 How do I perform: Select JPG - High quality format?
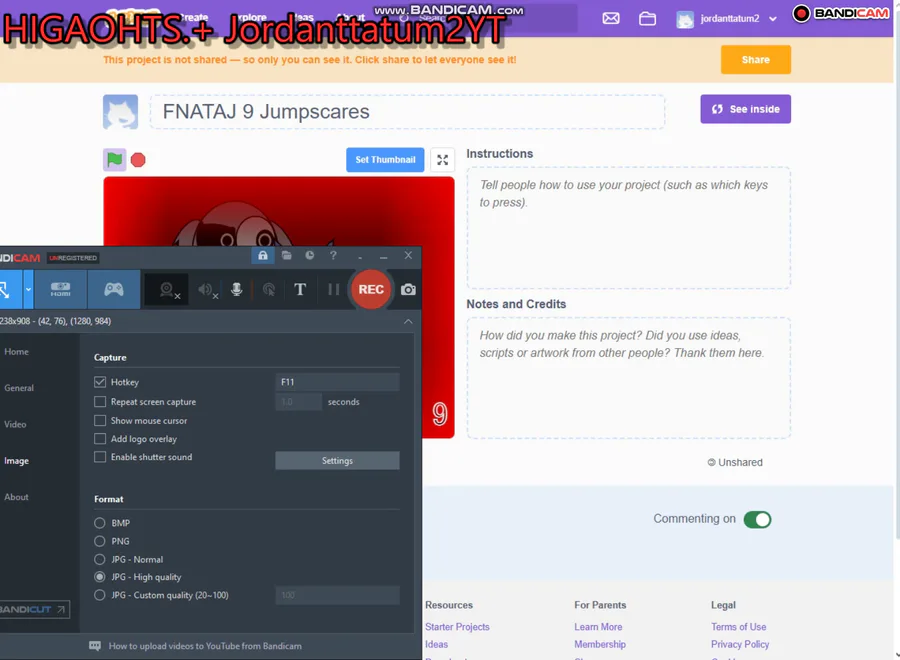[100, 577]
